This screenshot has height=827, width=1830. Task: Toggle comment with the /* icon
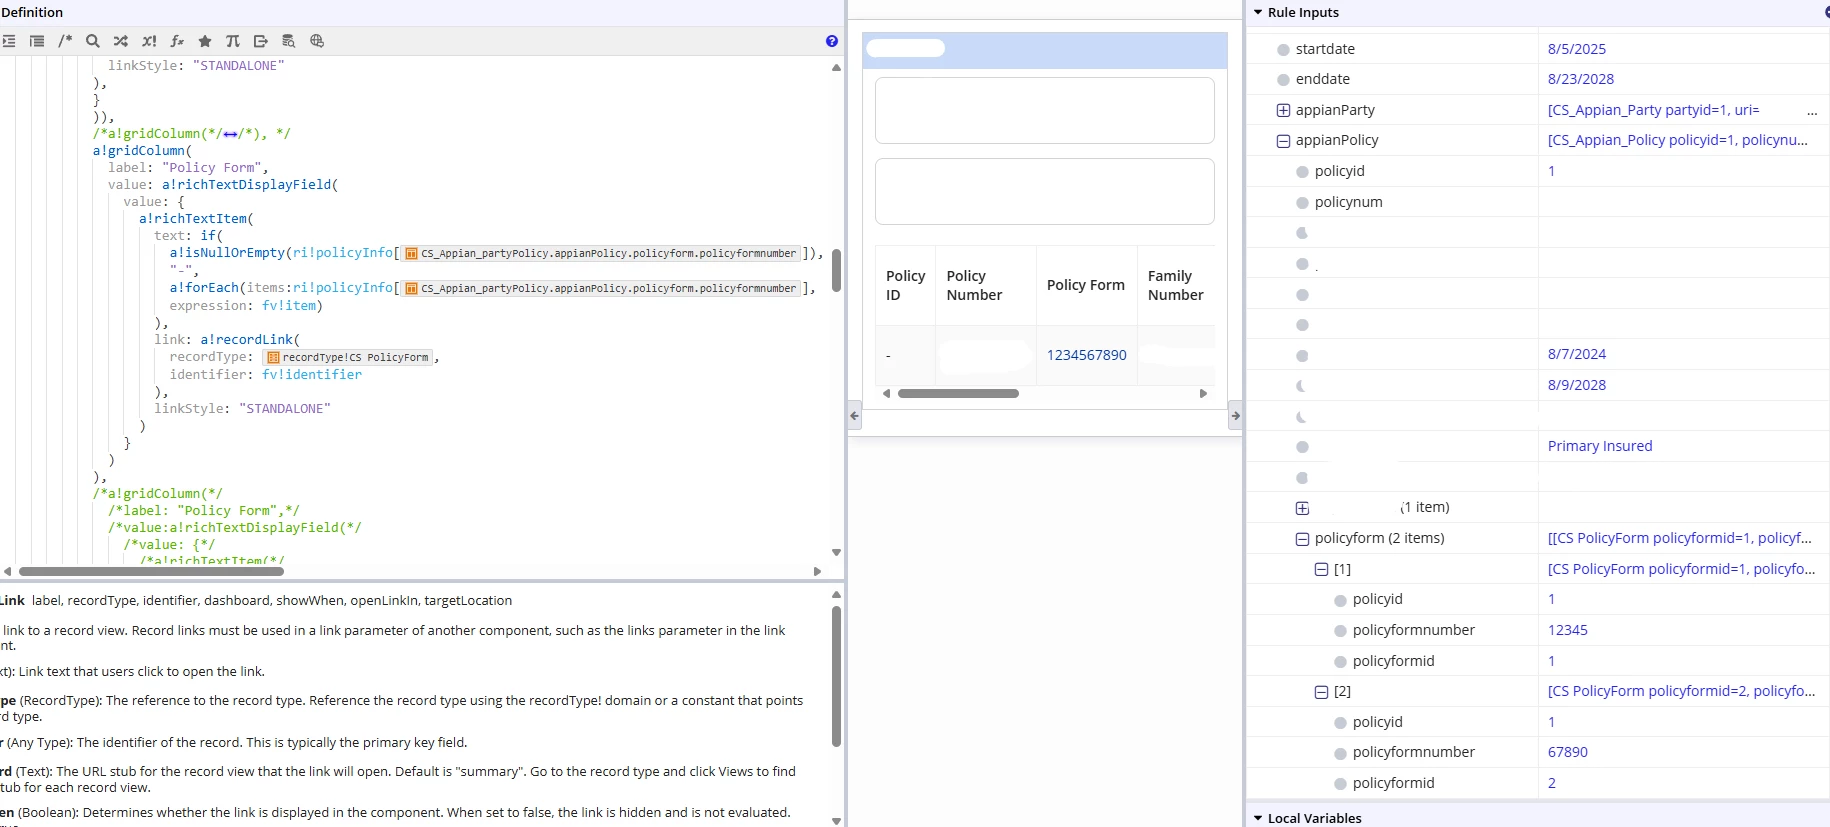(x=65, y=41)
